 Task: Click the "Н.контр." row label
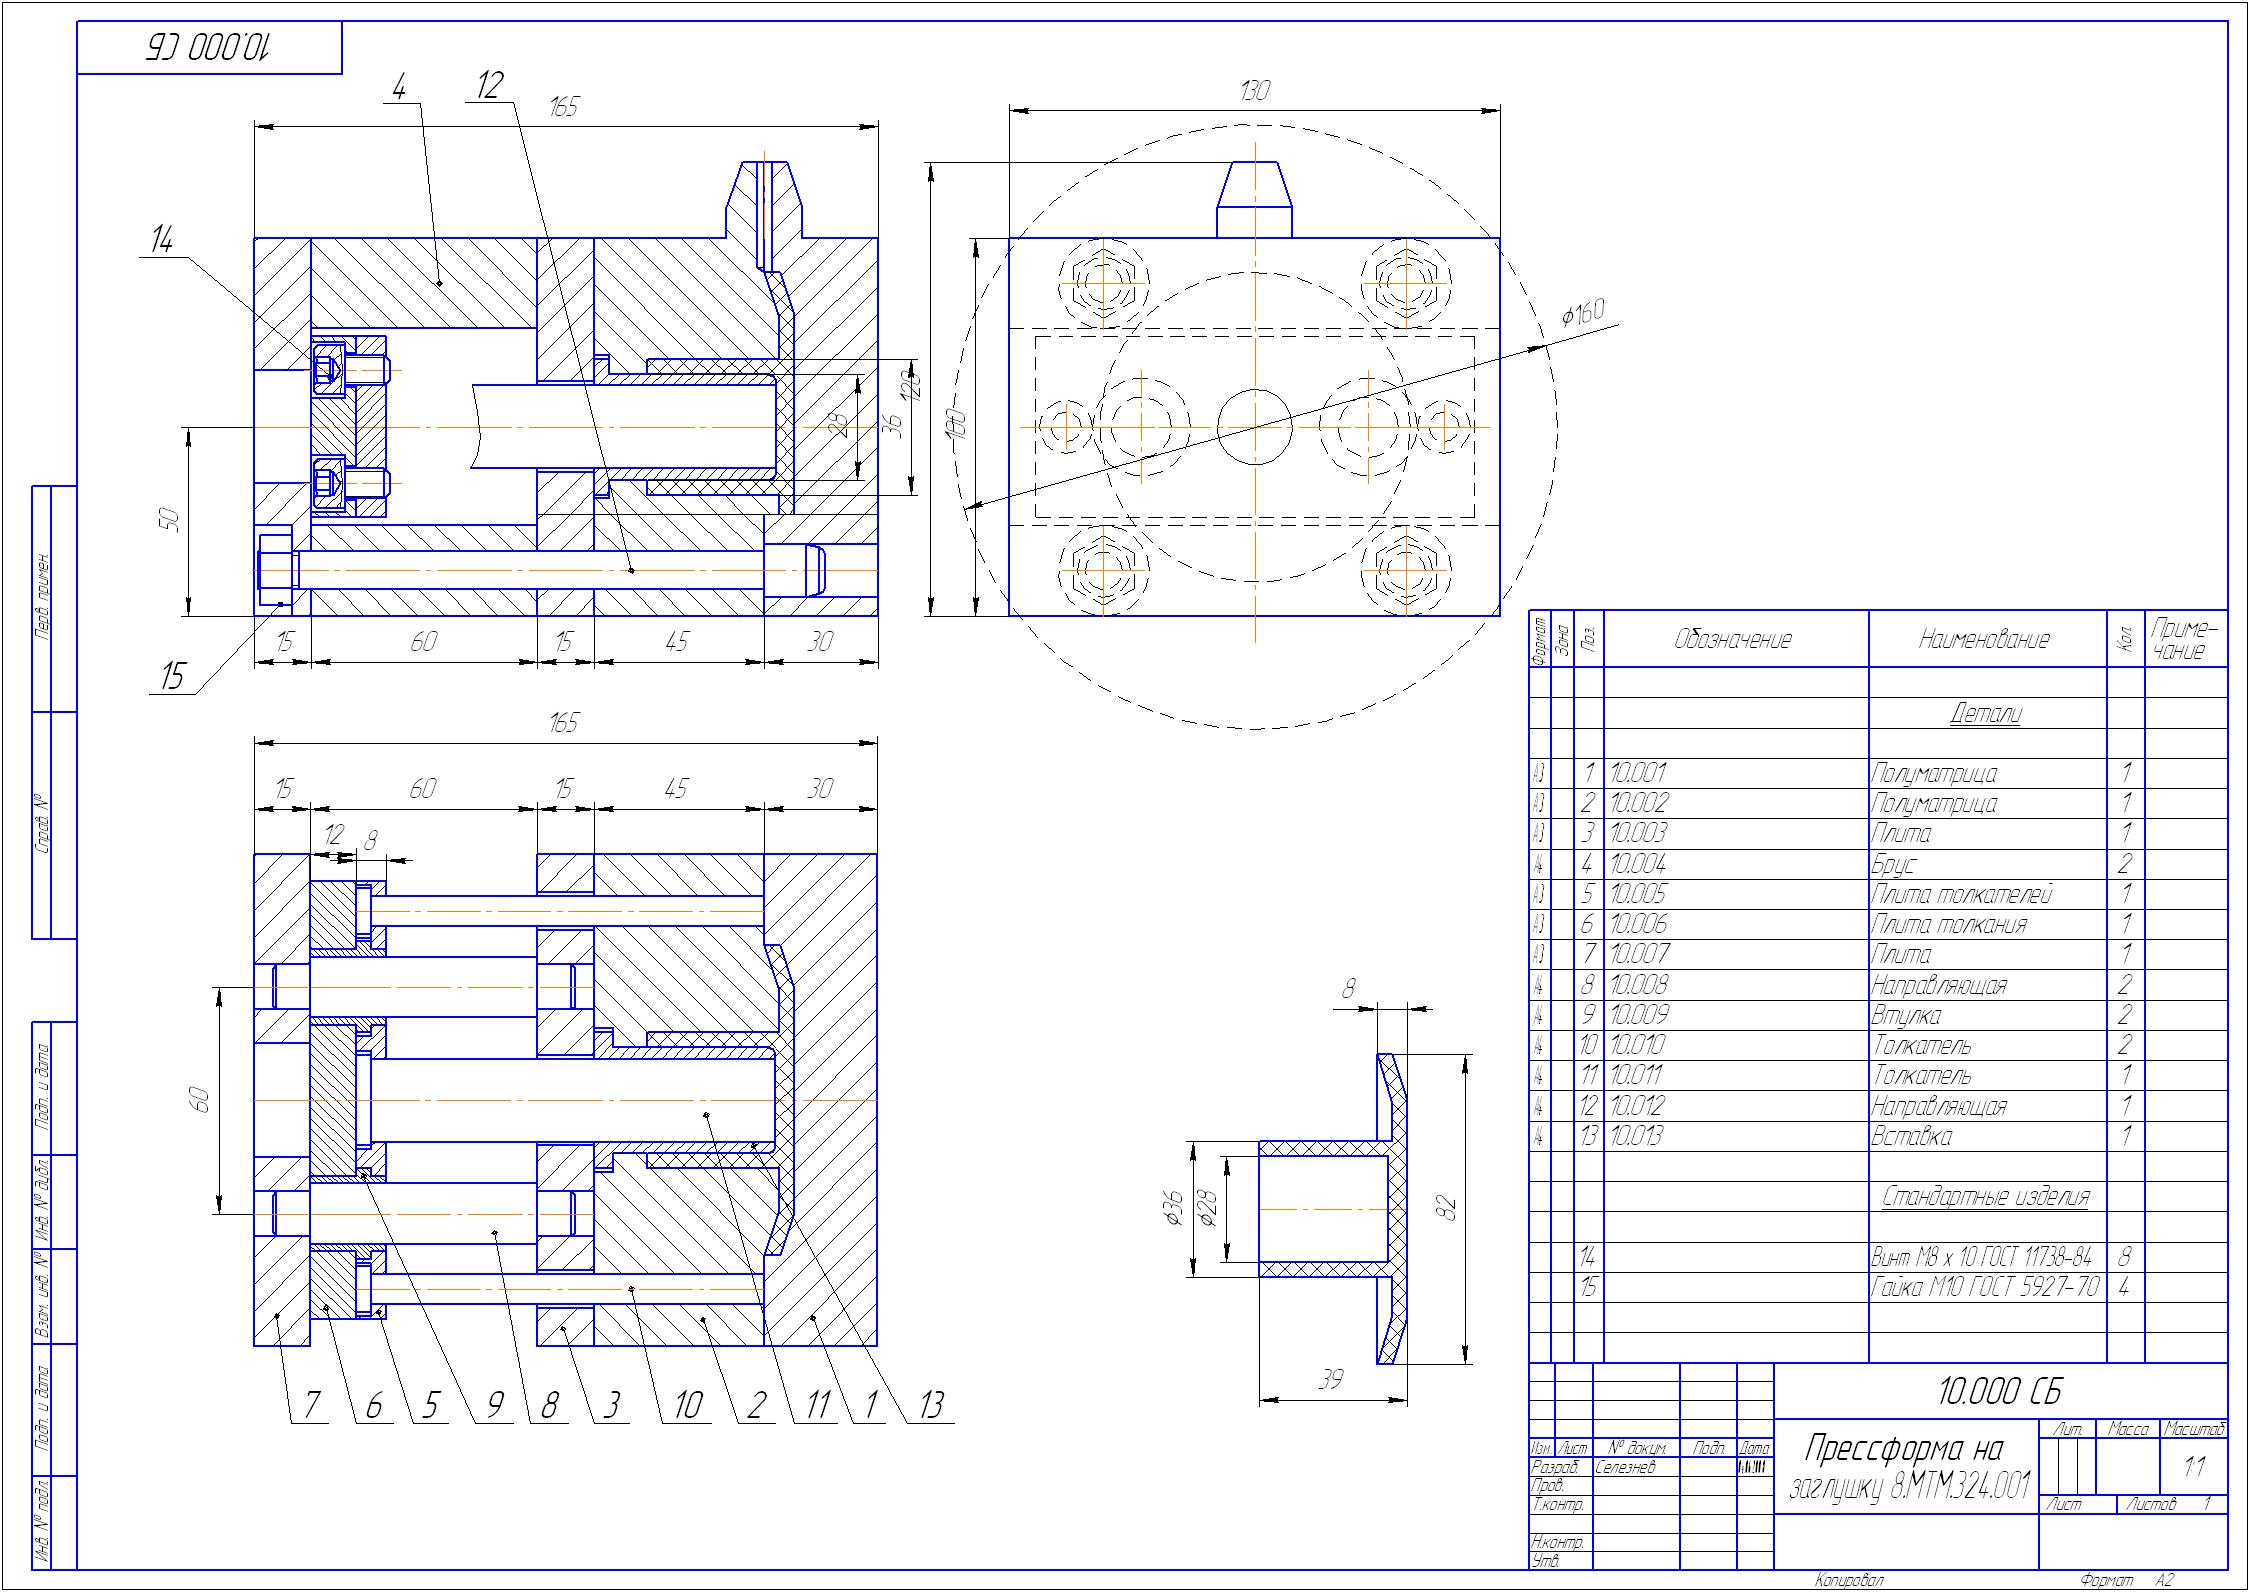tap(1558, 1543)
